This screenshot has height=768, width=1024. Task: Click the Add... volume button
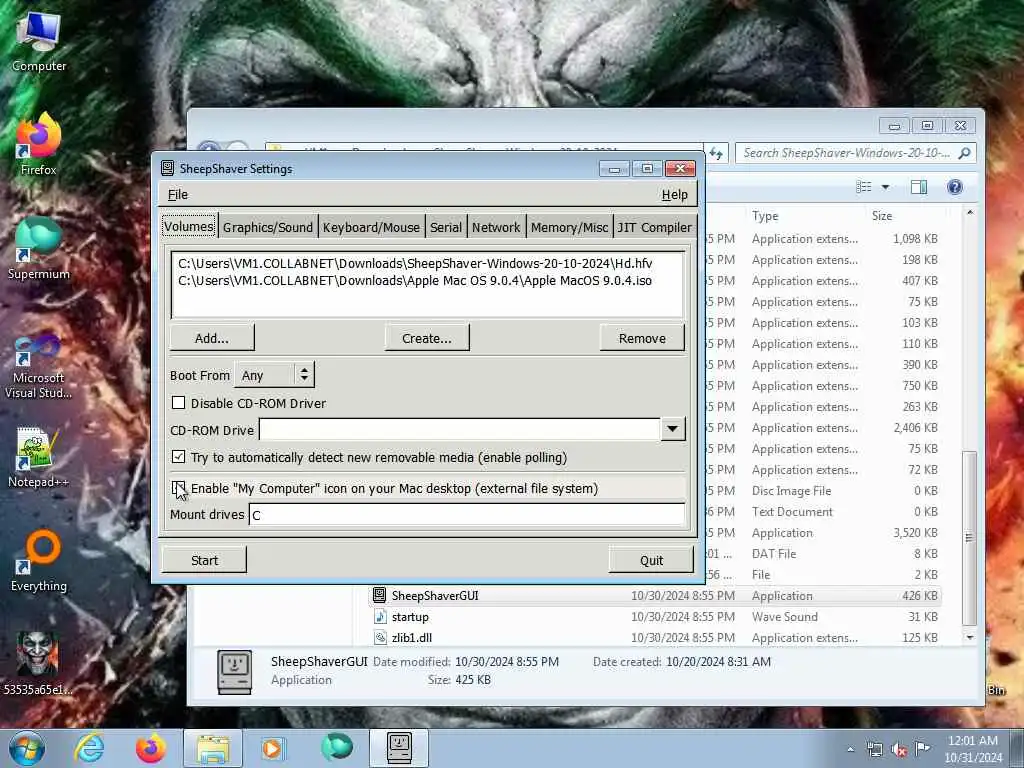(x=212, y=338)
